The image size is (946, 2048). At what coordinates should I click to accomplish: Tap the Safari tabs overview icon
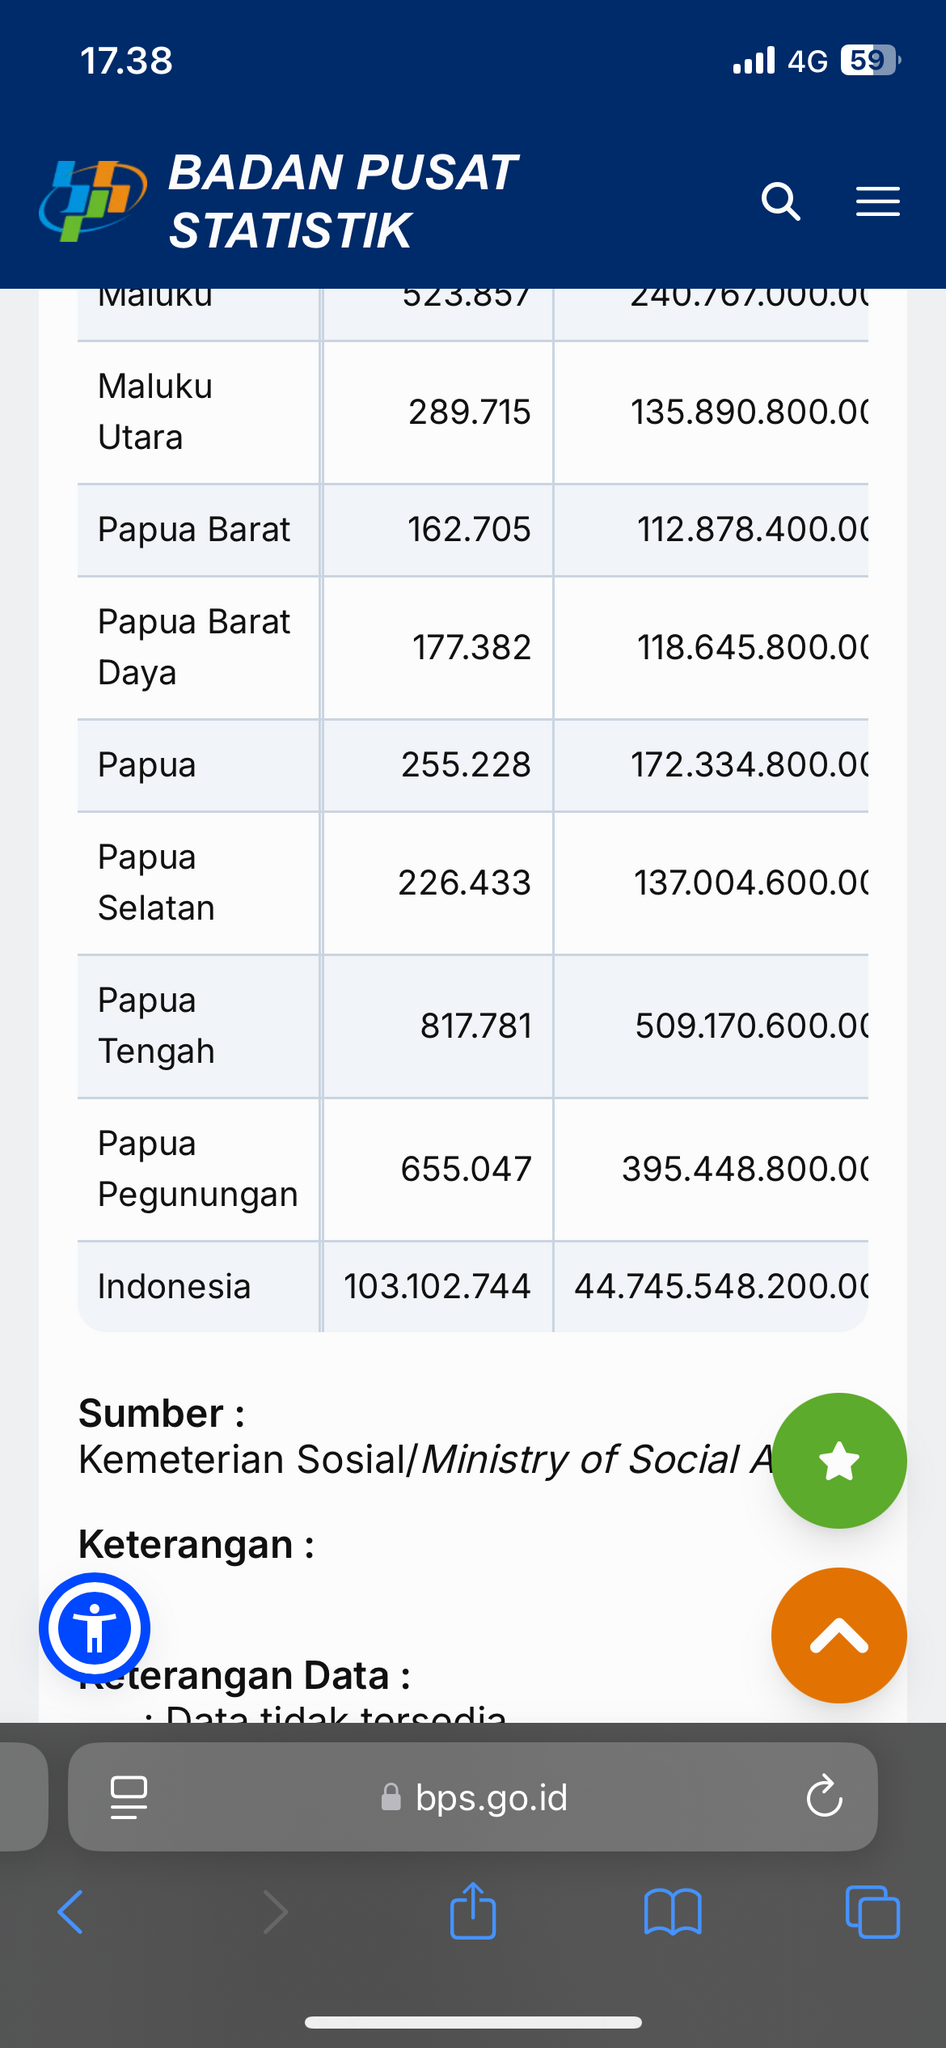click(872, 1911)
